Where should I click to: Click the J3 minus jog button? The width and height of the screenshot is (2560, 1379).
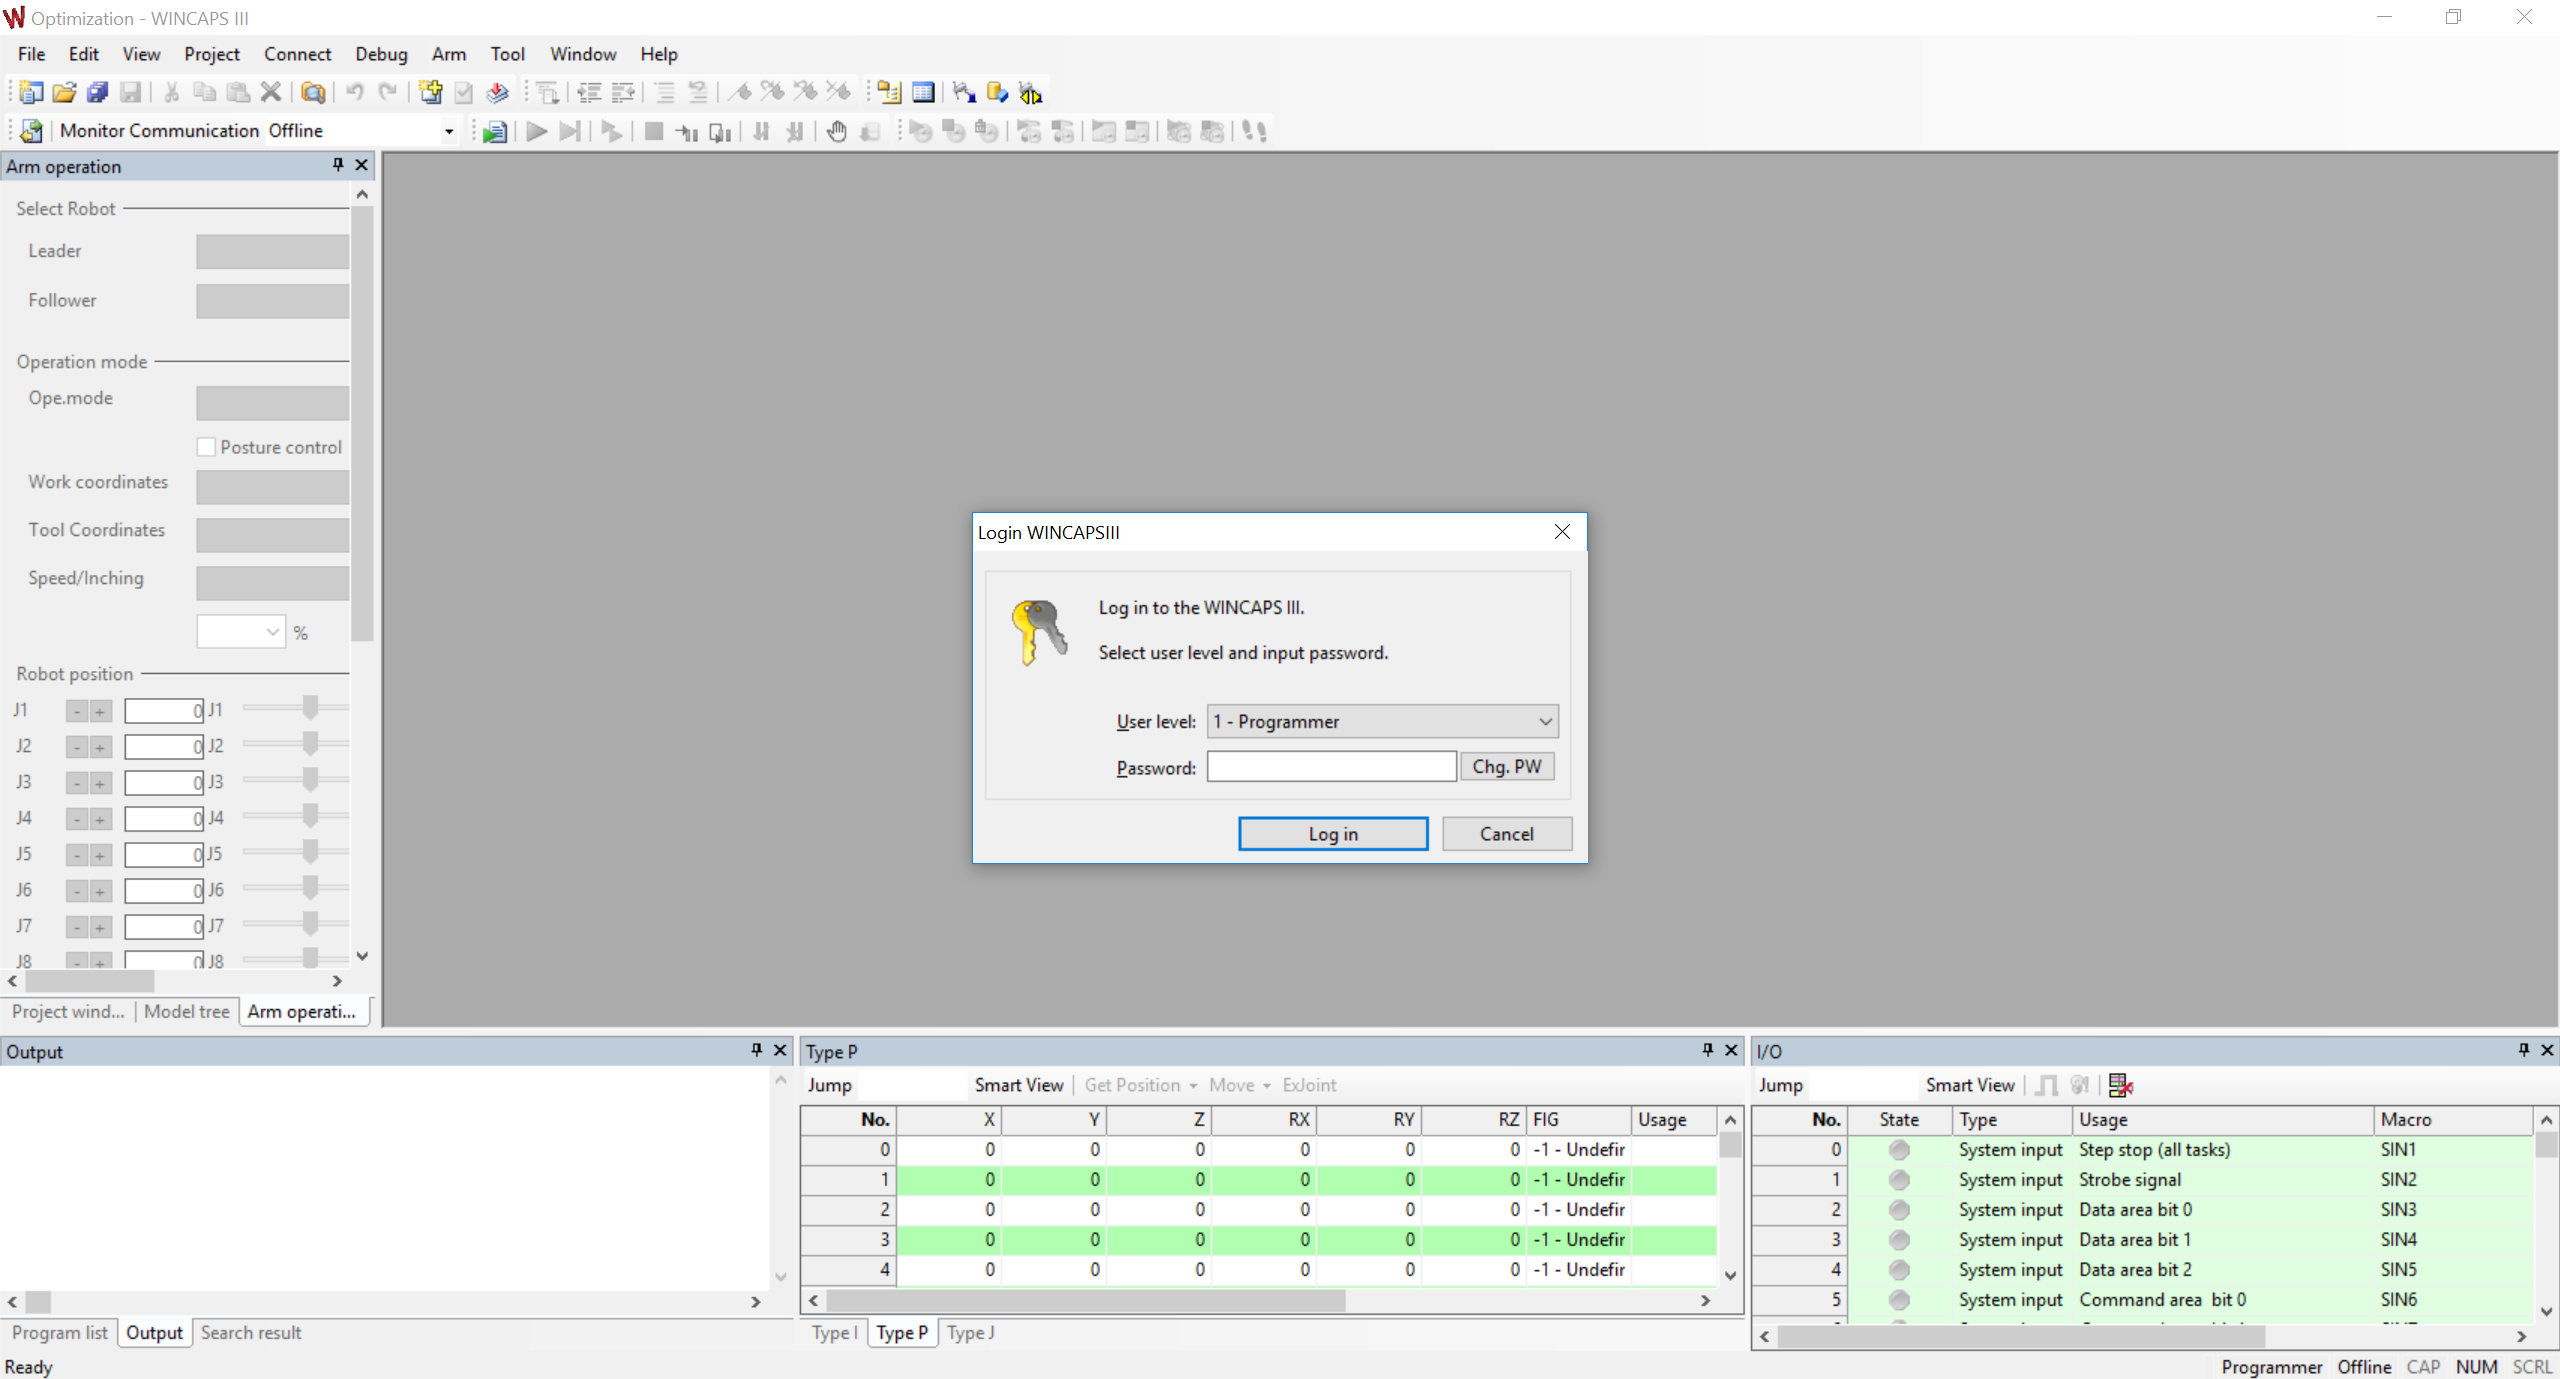[x=77, y=783]
